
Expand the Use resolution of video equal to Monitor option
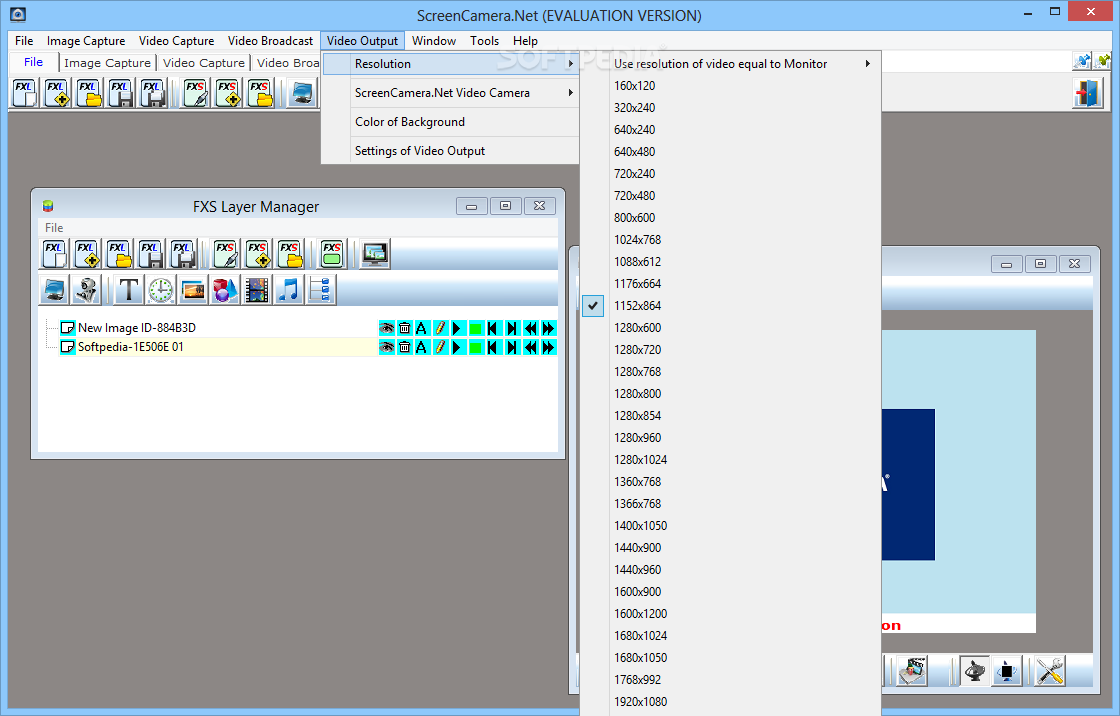(730, 64)
